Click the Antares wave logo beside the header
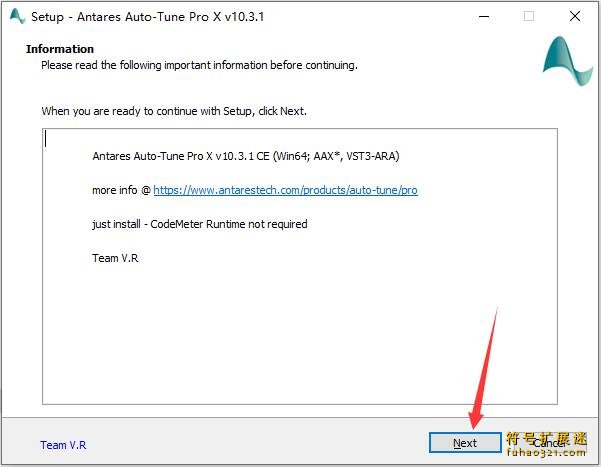 pos(567,61)
